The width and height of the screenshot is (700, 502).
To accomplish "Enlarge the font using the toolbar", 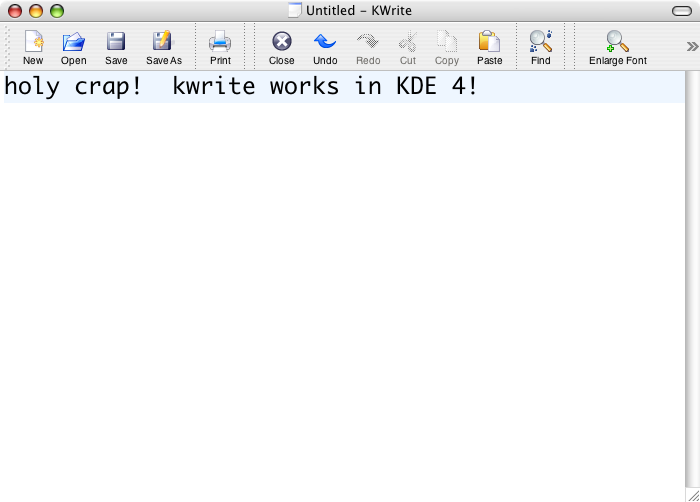I will [618, 47].
